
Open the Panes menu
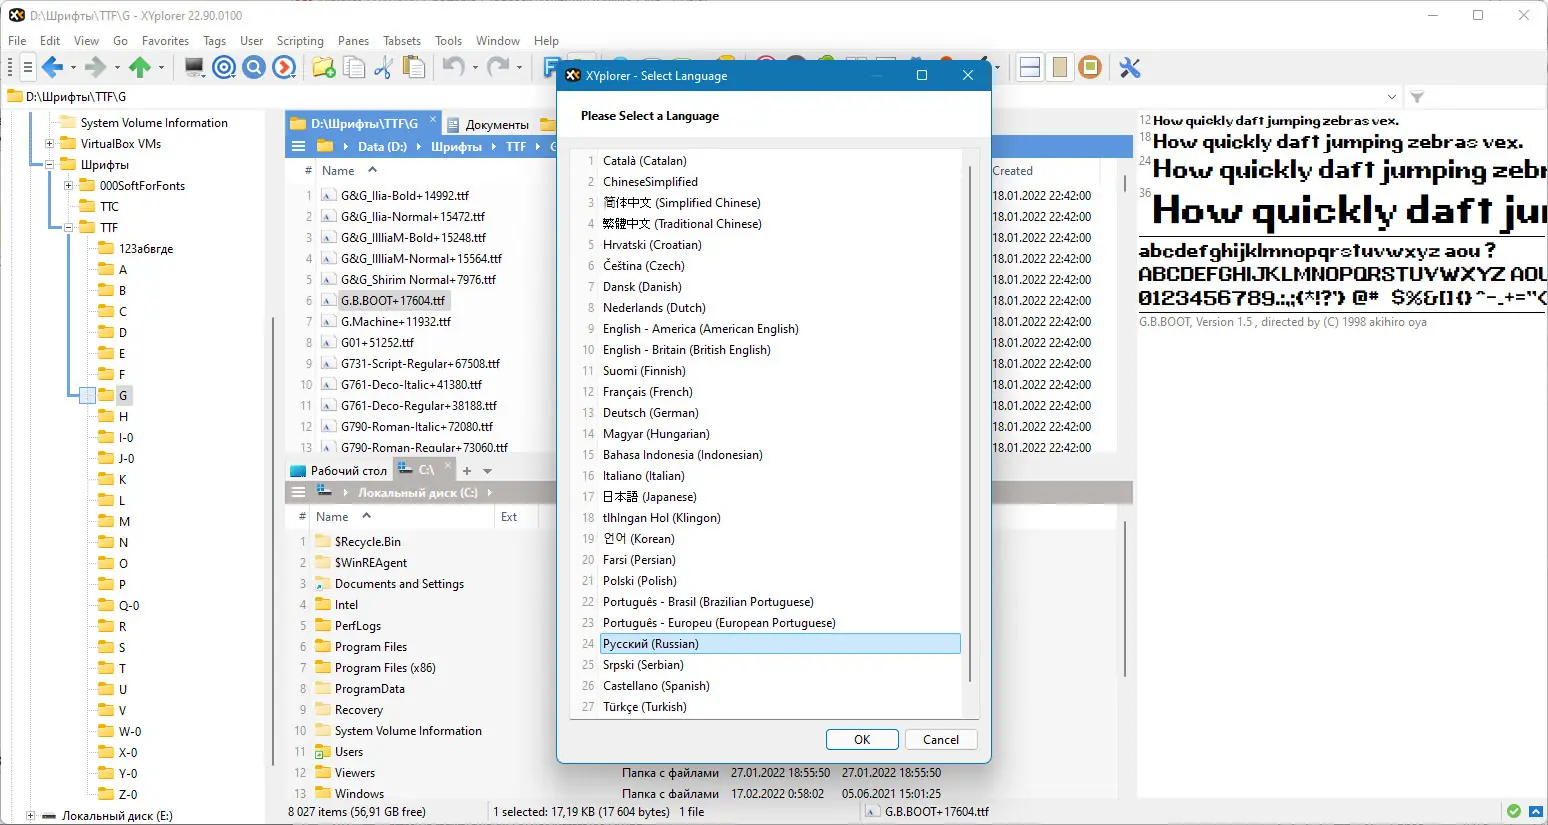(x=353, y=41)
